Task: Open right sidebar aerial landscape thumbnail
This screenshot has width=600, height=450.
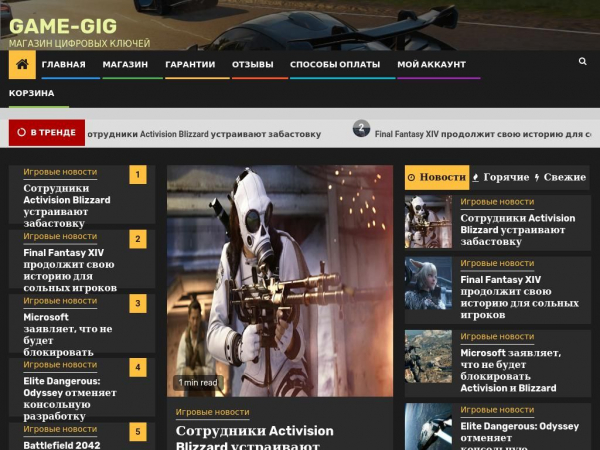Action: pos(428,356)
